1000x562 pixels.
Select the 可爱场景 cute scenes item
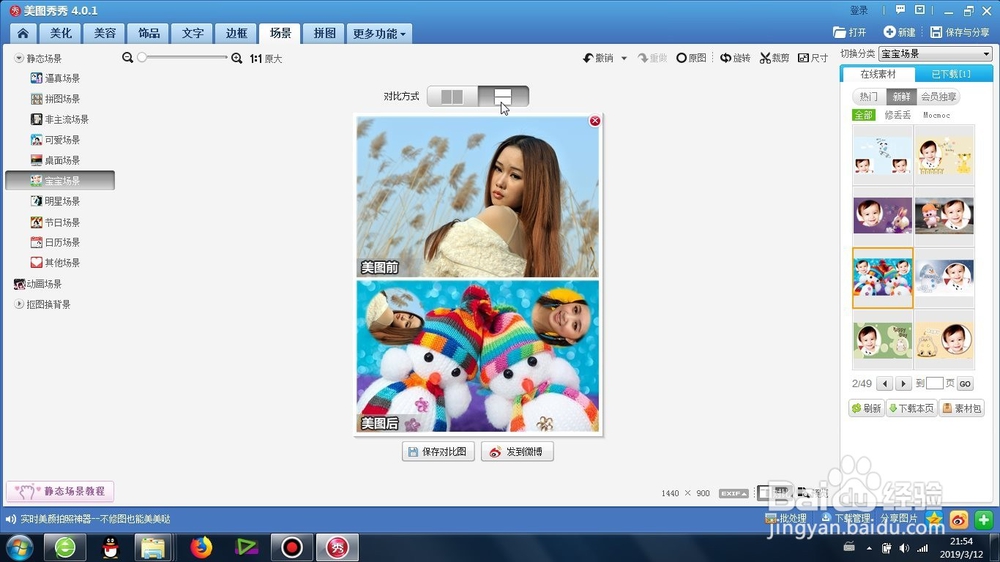click(x=56, y=140)
